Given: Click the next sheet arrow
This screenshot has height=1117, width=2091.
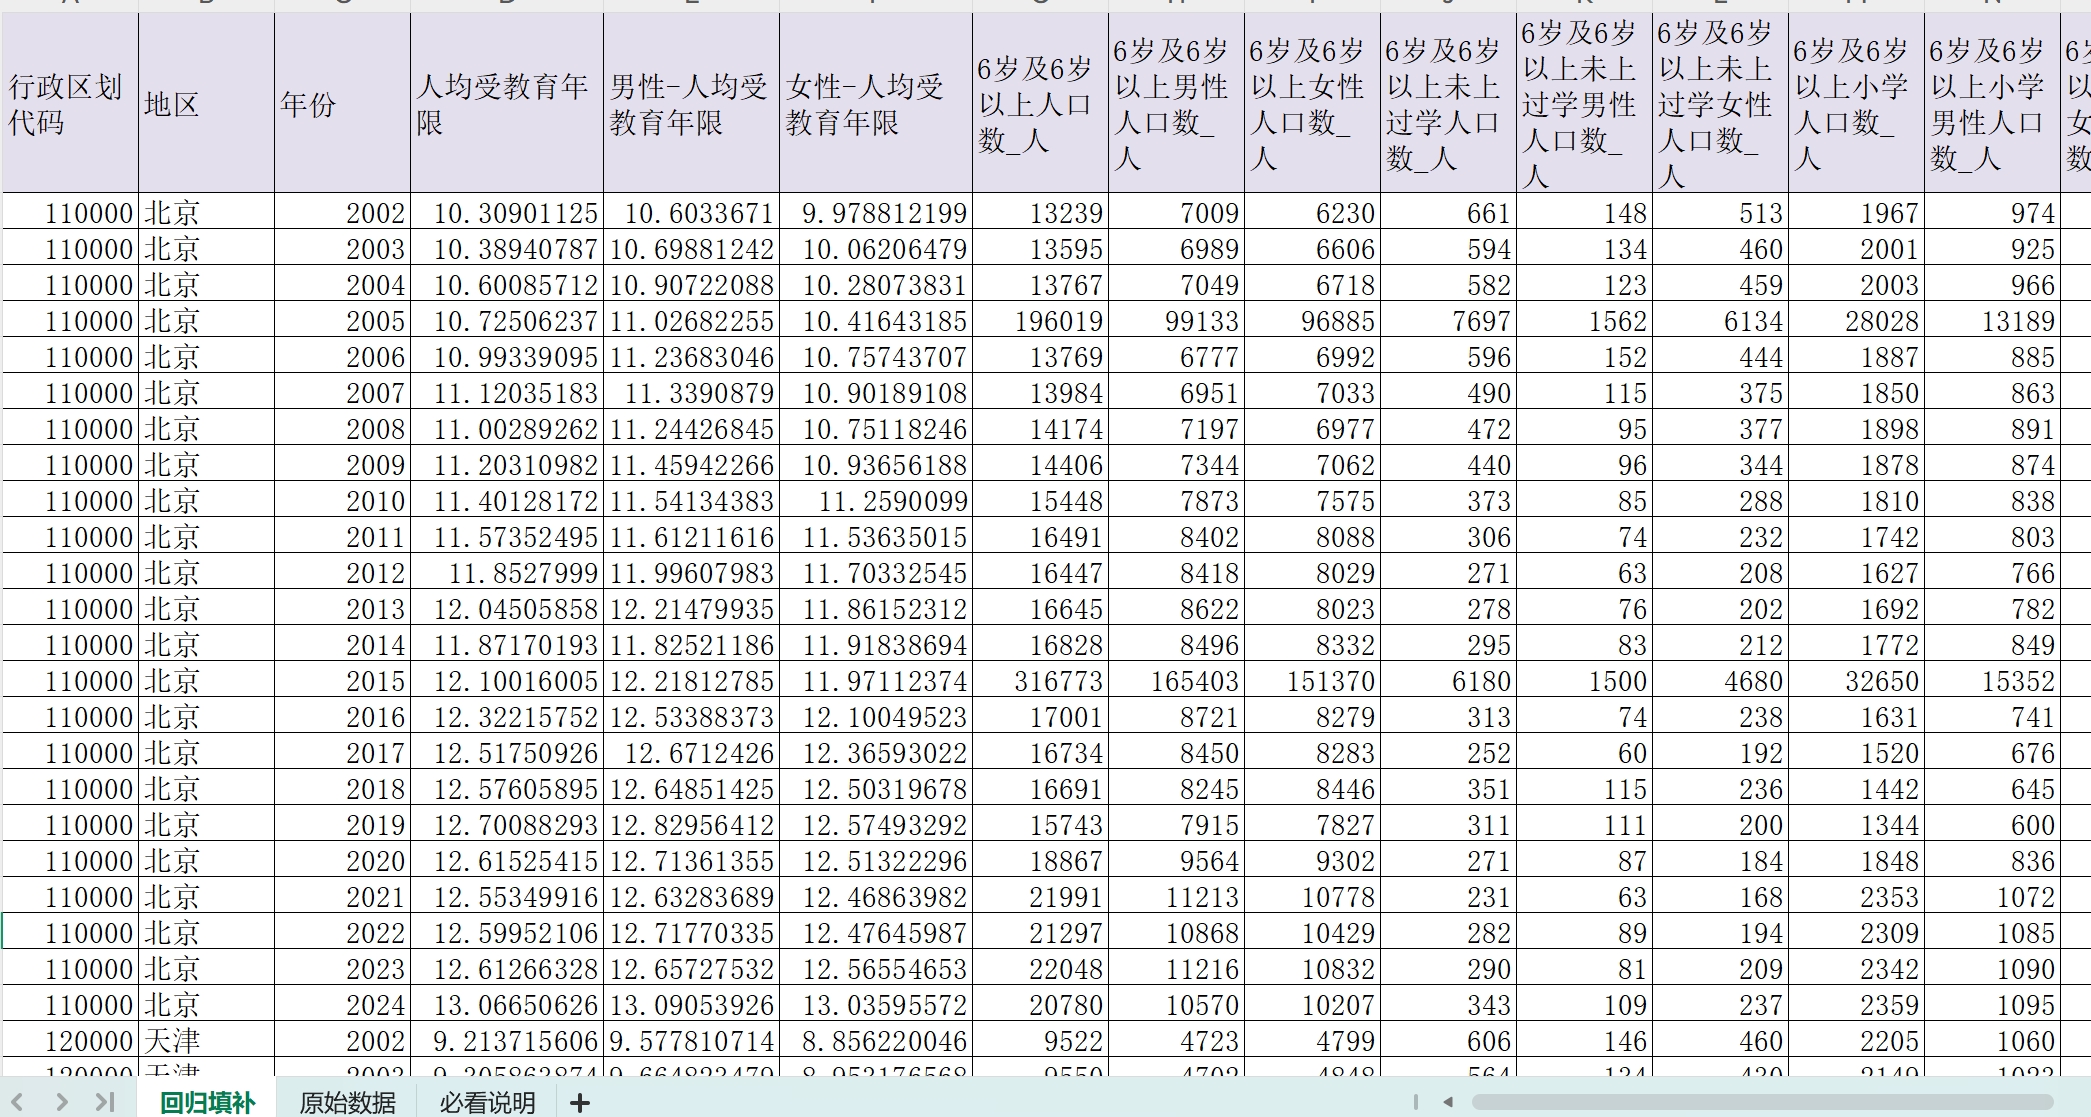Looking at the screenshot, I should (62, 1102).
